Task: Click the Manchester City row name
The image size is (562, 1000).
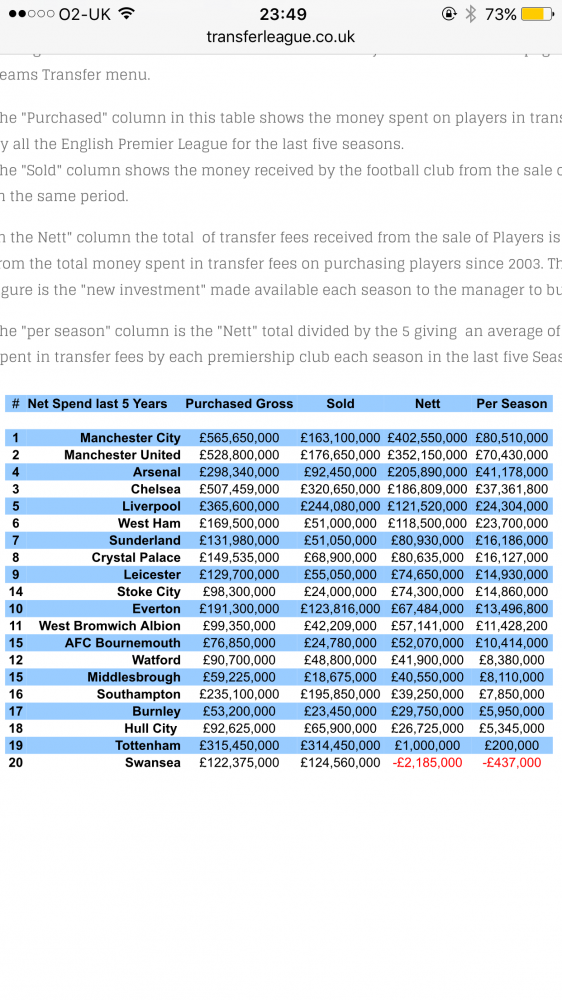Action: (130, 438)
